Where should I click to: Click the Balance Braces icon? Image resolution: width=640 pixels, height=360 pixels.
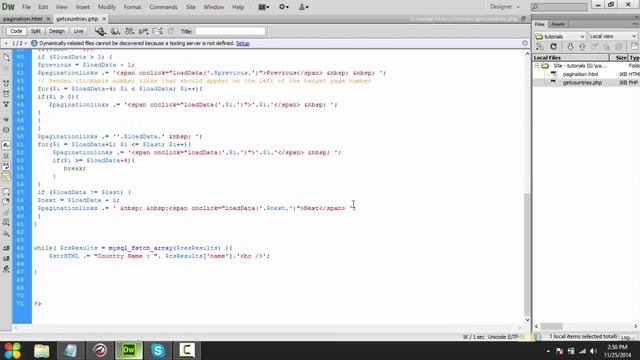tap(6, 130)
